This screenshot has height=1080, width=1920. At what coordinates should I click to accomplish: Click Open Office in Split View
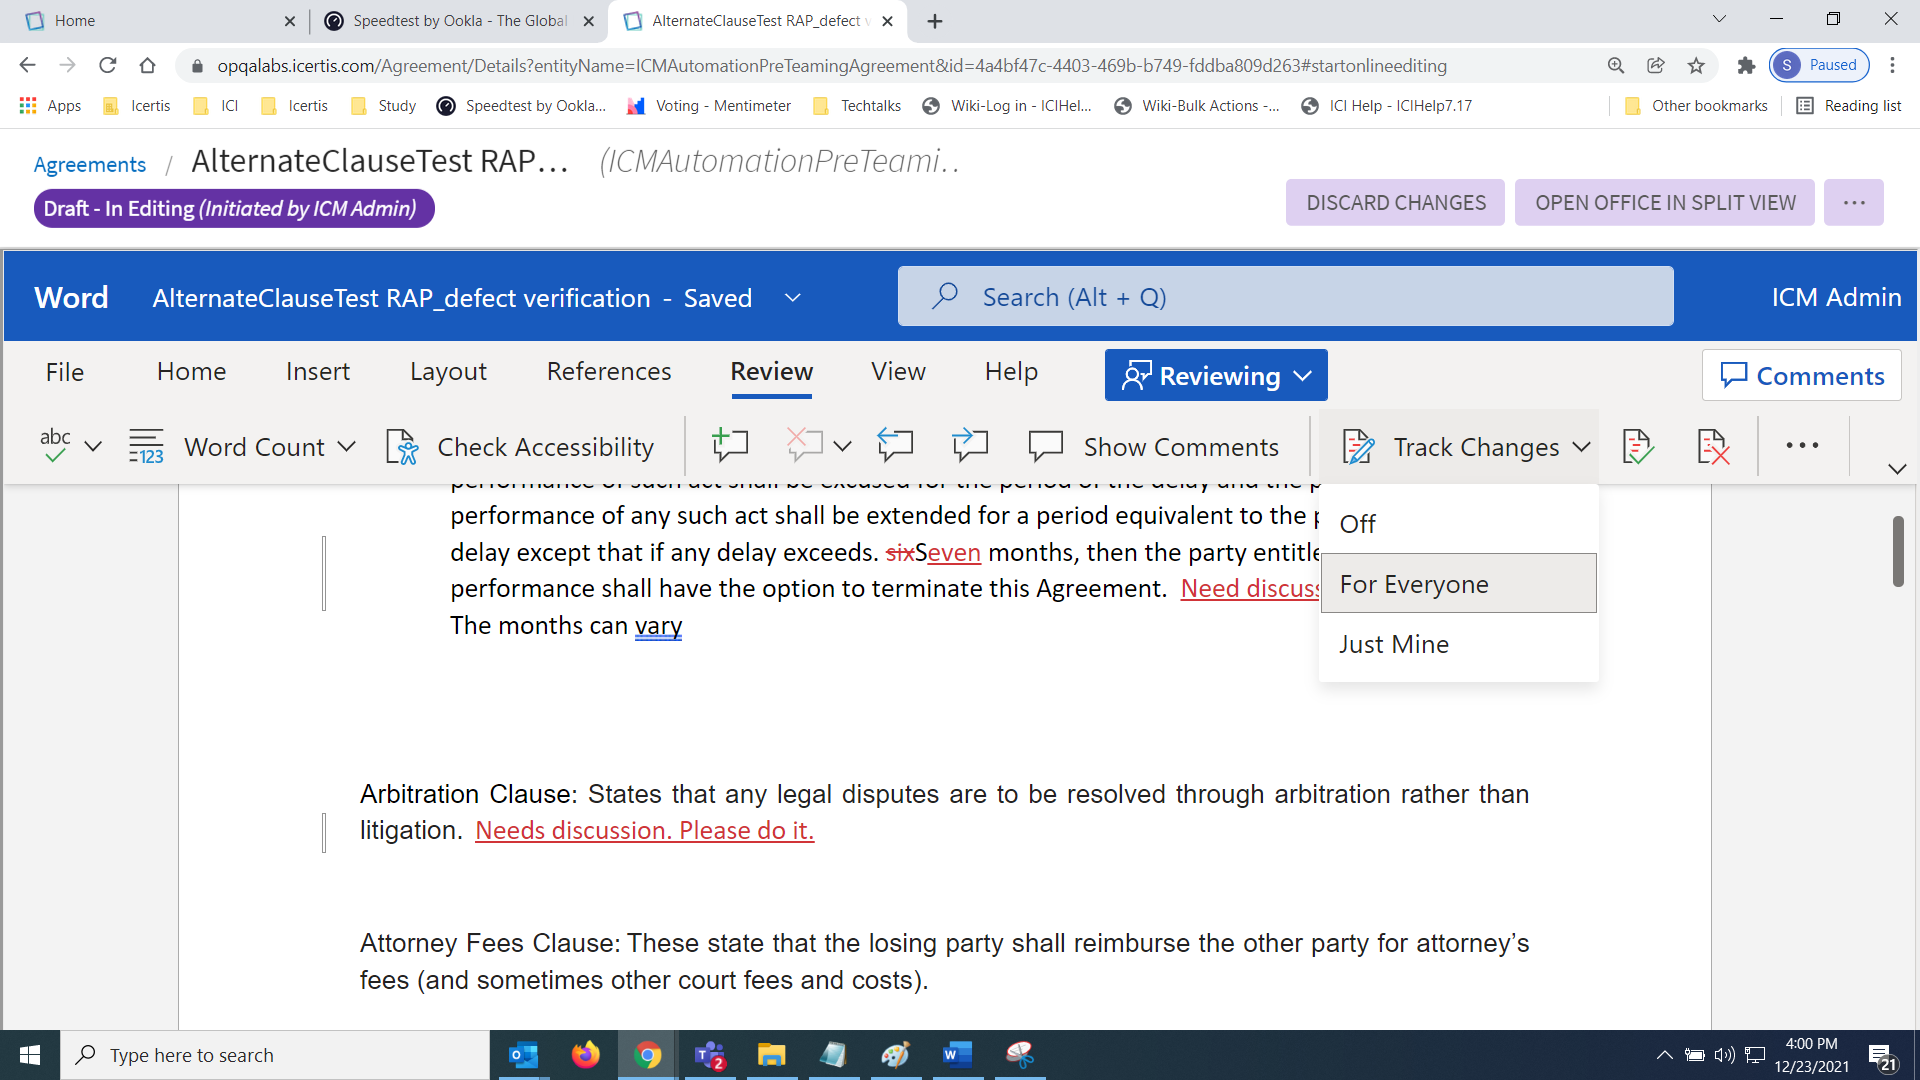click(1665, 203)
